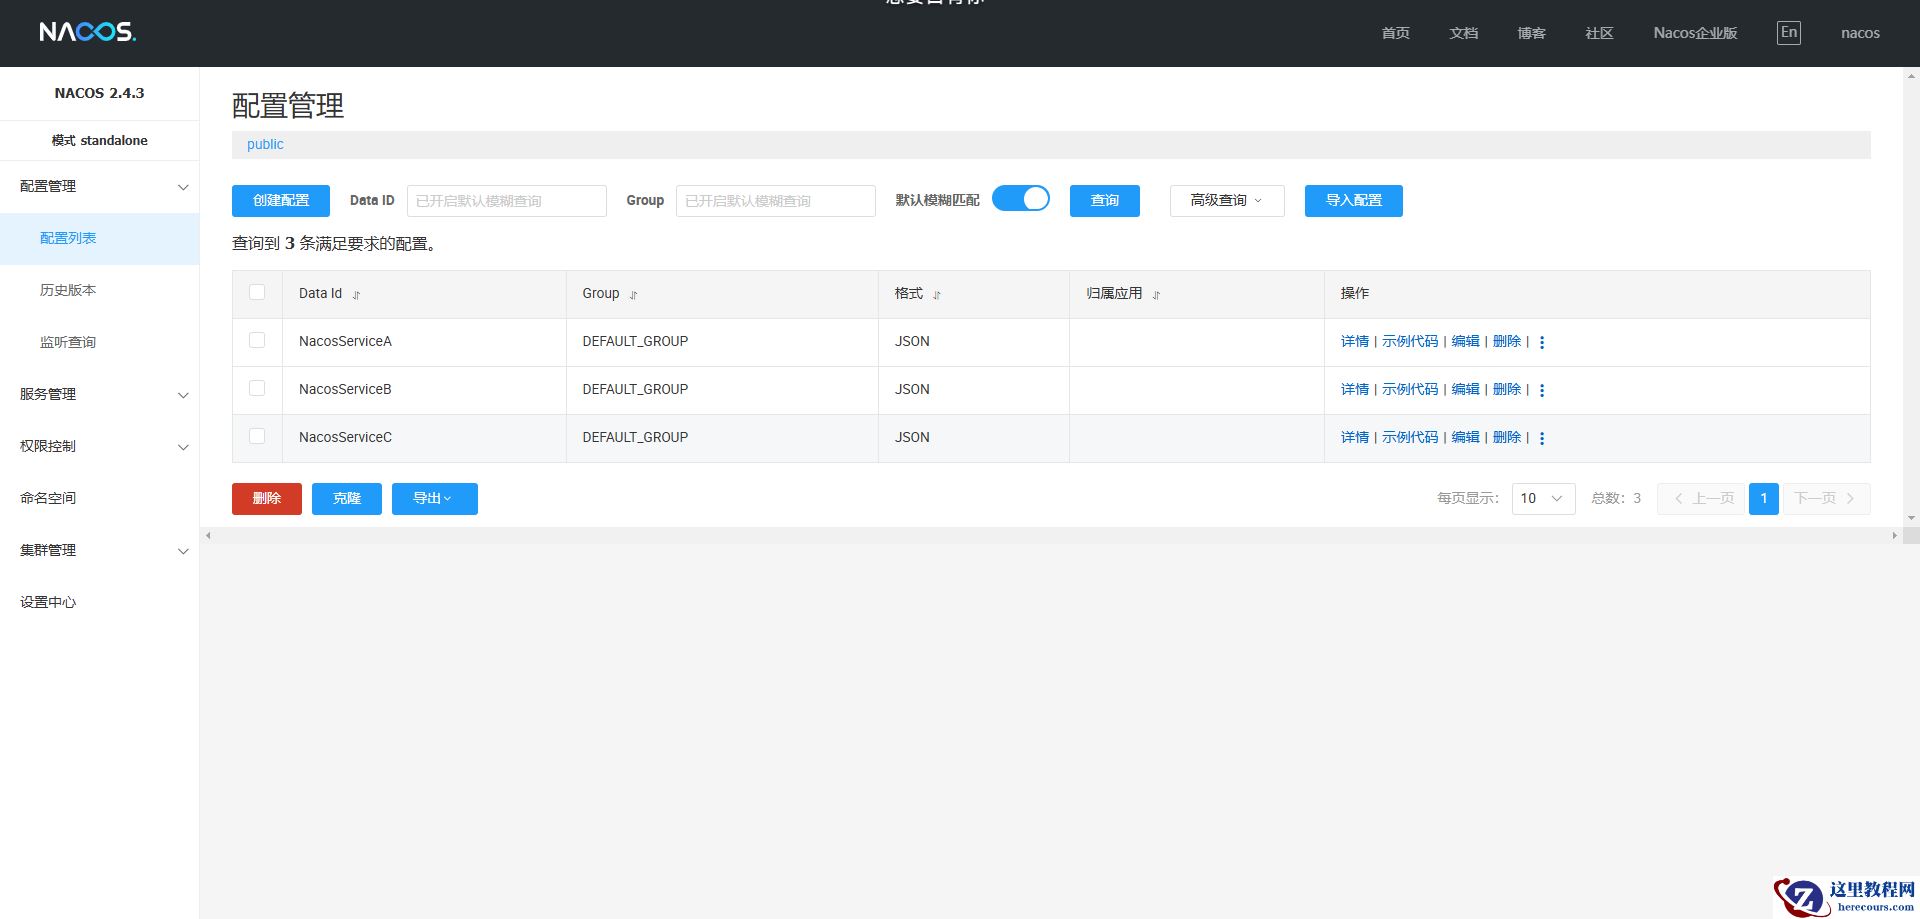Check the NacosServiceA row checkbox

(x=257, y=340)
